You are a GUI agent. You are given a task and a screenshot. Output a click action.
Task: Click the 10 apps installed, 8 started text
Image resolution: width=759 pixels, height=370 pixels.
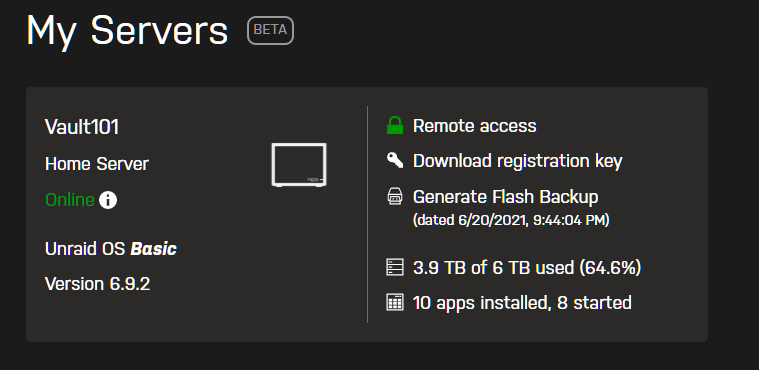(x=522, y=303)
